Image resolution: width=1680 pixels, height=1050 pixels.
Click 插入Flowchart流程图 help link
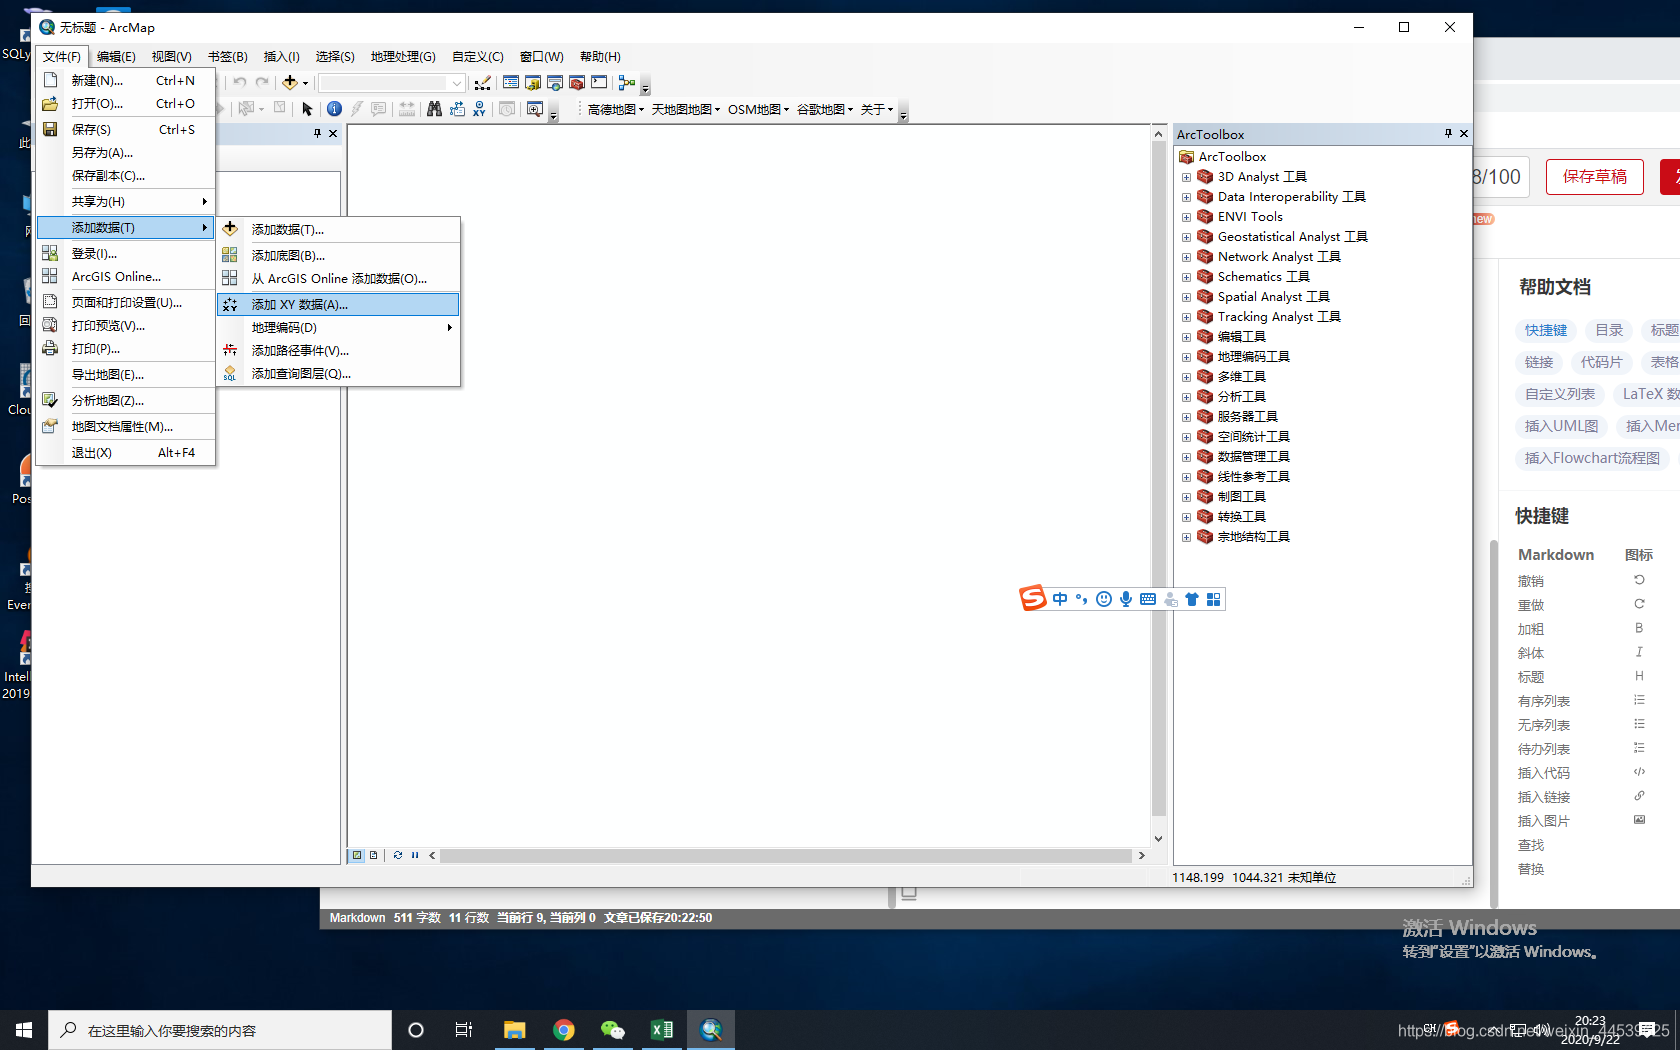coord(1592,458)
